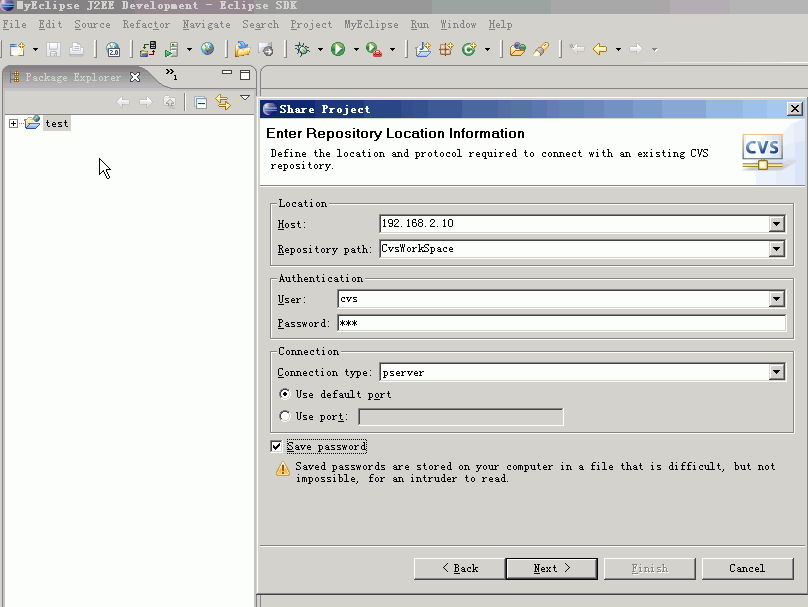The width and height of the screenshot is (808, 607).
Task: Open the Edit menu
Action: pos(50,24)
